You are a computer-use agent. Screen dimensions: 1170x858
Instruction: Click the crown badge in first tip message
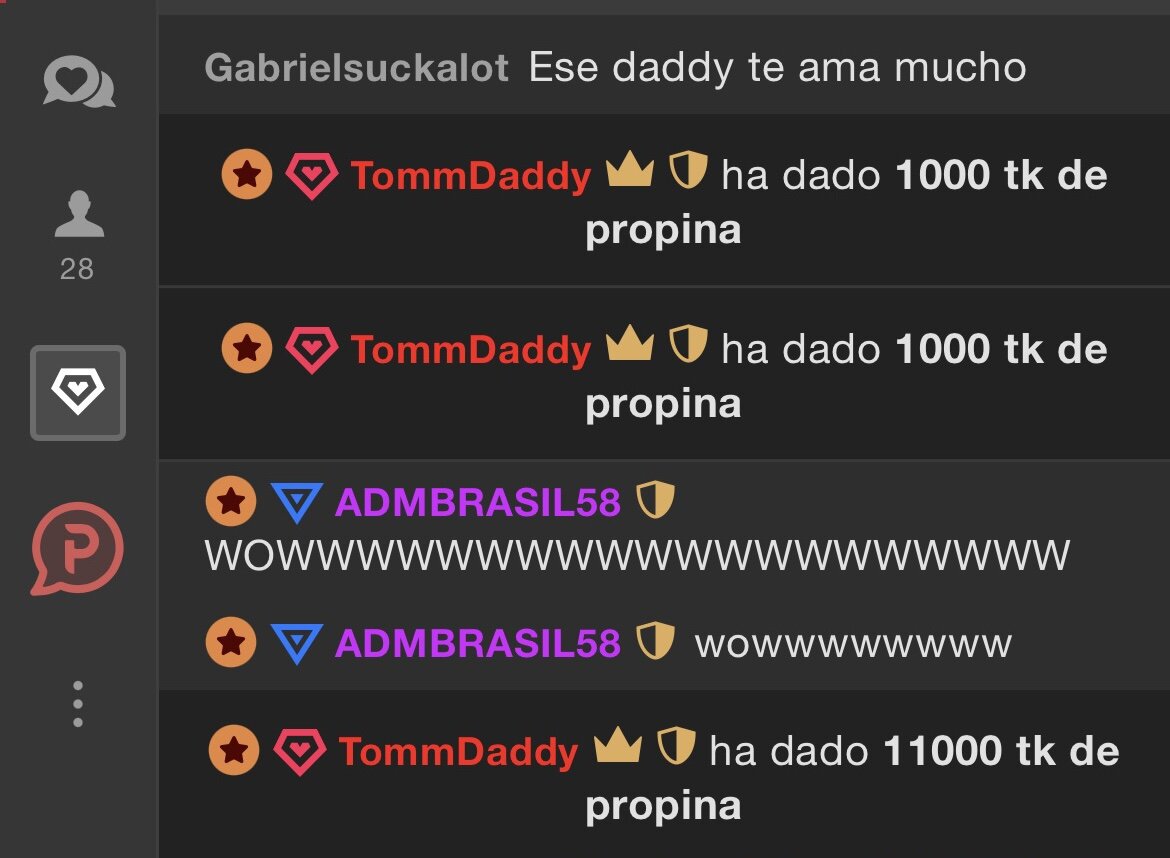631,169
